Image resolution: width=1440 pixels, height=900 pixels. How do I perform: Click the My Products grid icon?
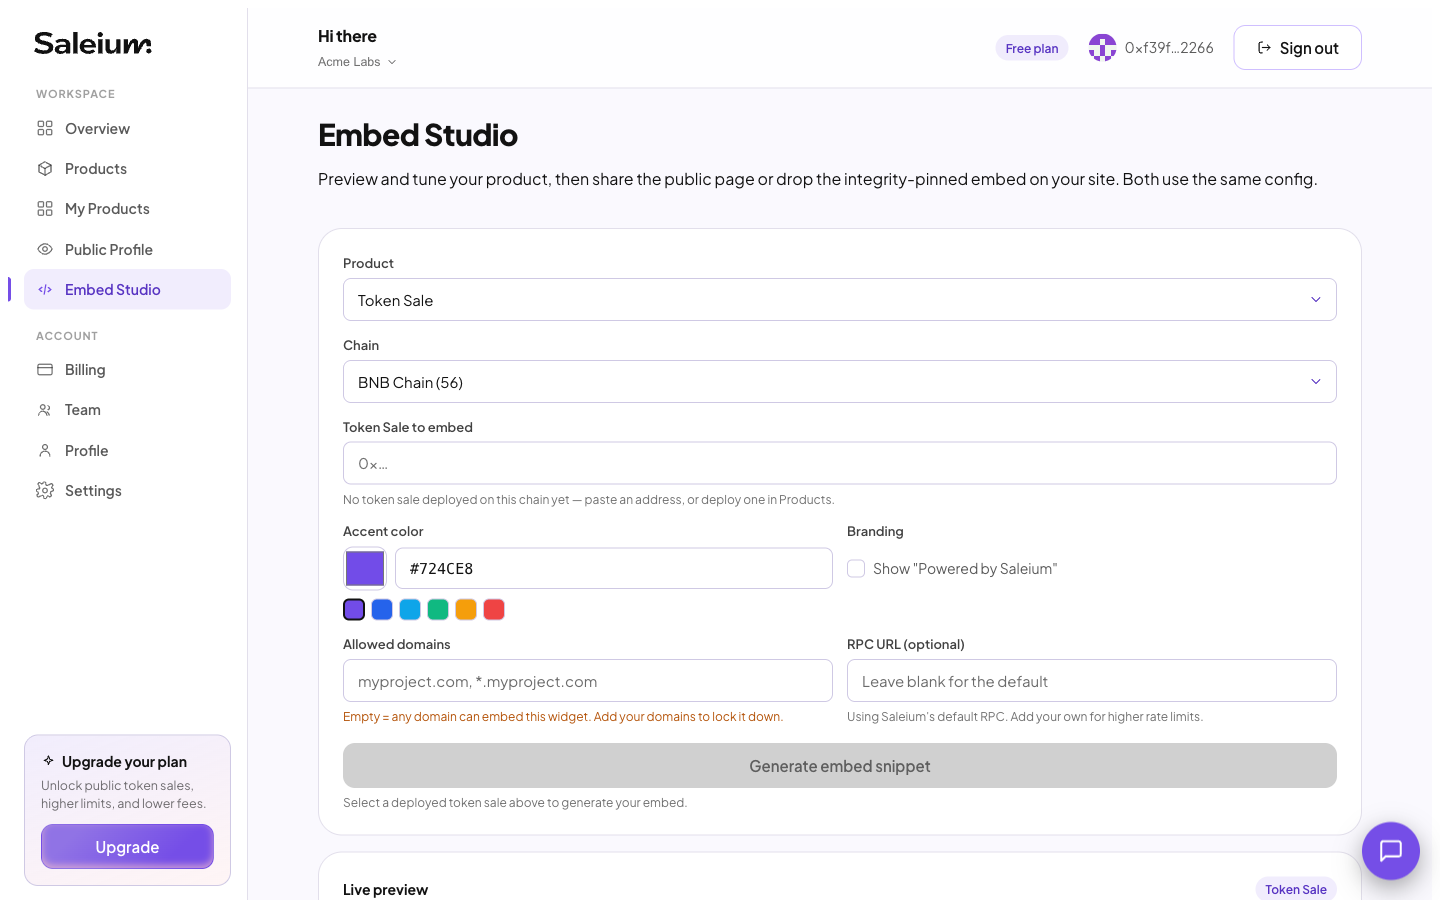tap(45, 208)
